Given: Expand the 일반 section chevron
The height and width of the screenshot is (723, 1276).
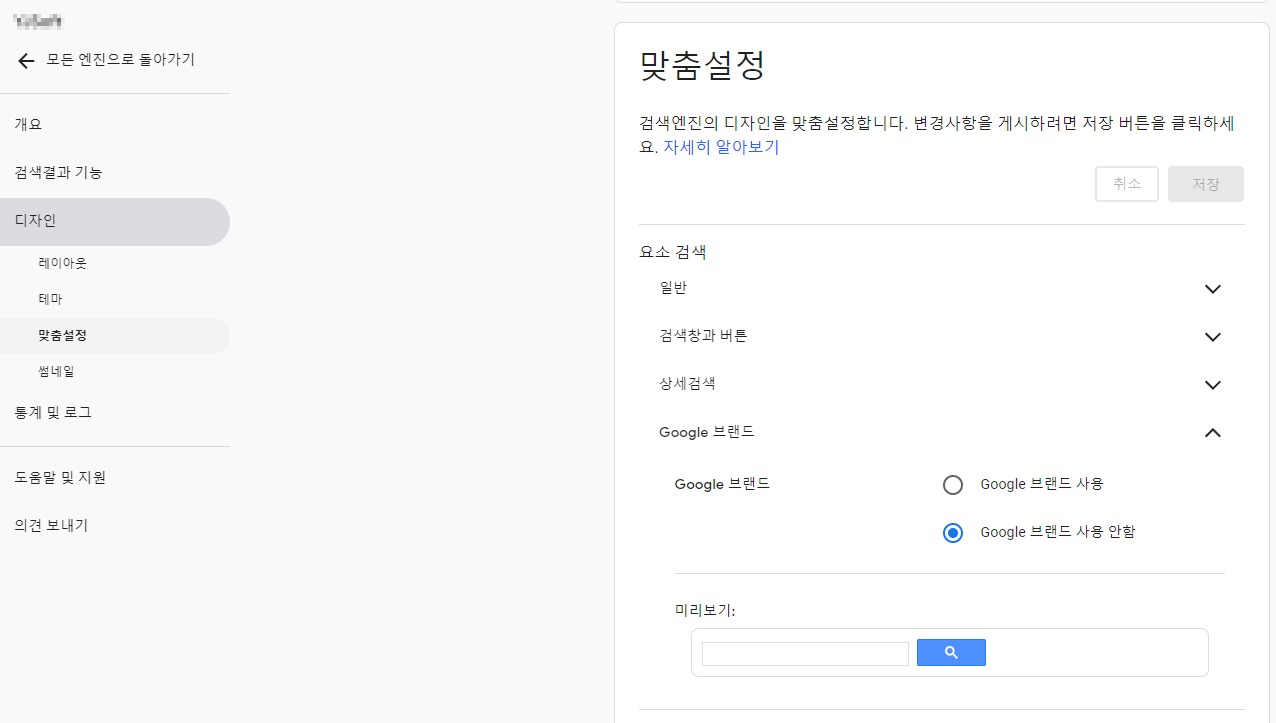Looking at the screenshot, I should [1213, 289].
